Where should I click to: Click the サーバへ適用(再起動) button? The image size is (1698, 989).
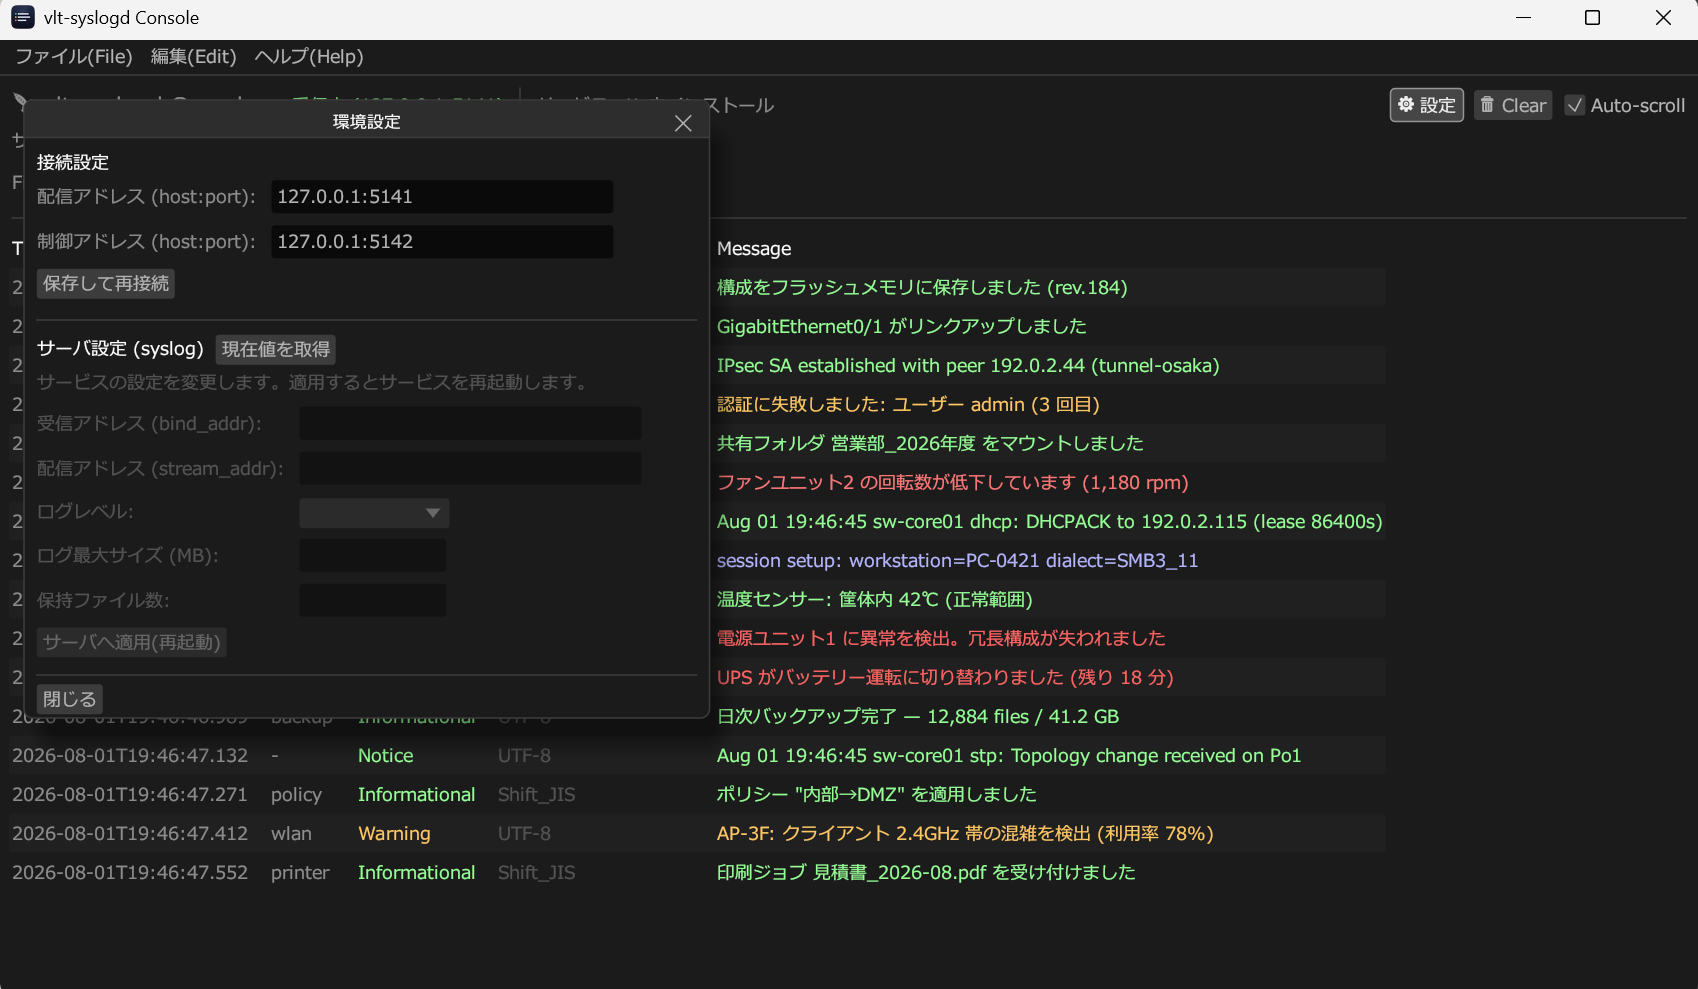[x=132, y=642]
